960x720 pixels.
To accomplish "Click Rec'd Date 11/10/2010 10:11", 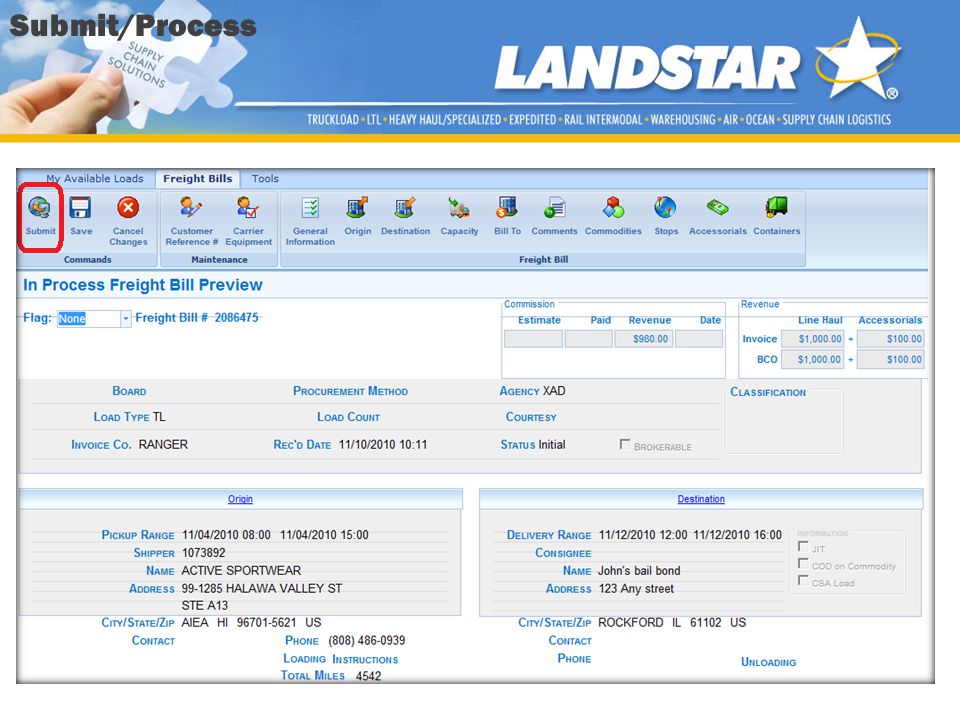I will click(383, 444).
